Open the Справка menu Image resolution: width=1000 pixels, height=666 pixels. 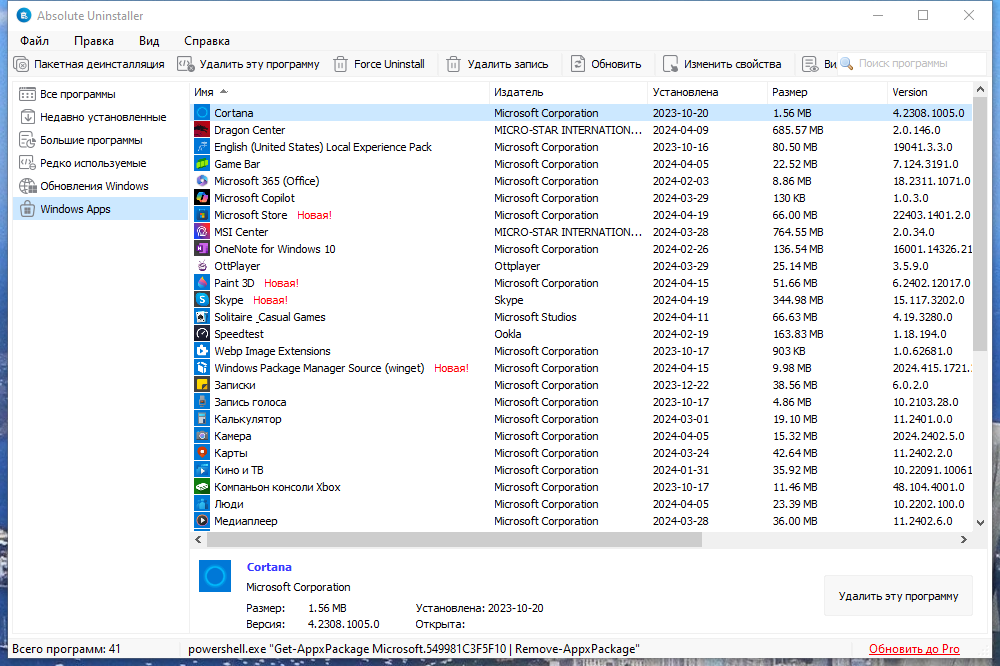(x=207, y=41)
